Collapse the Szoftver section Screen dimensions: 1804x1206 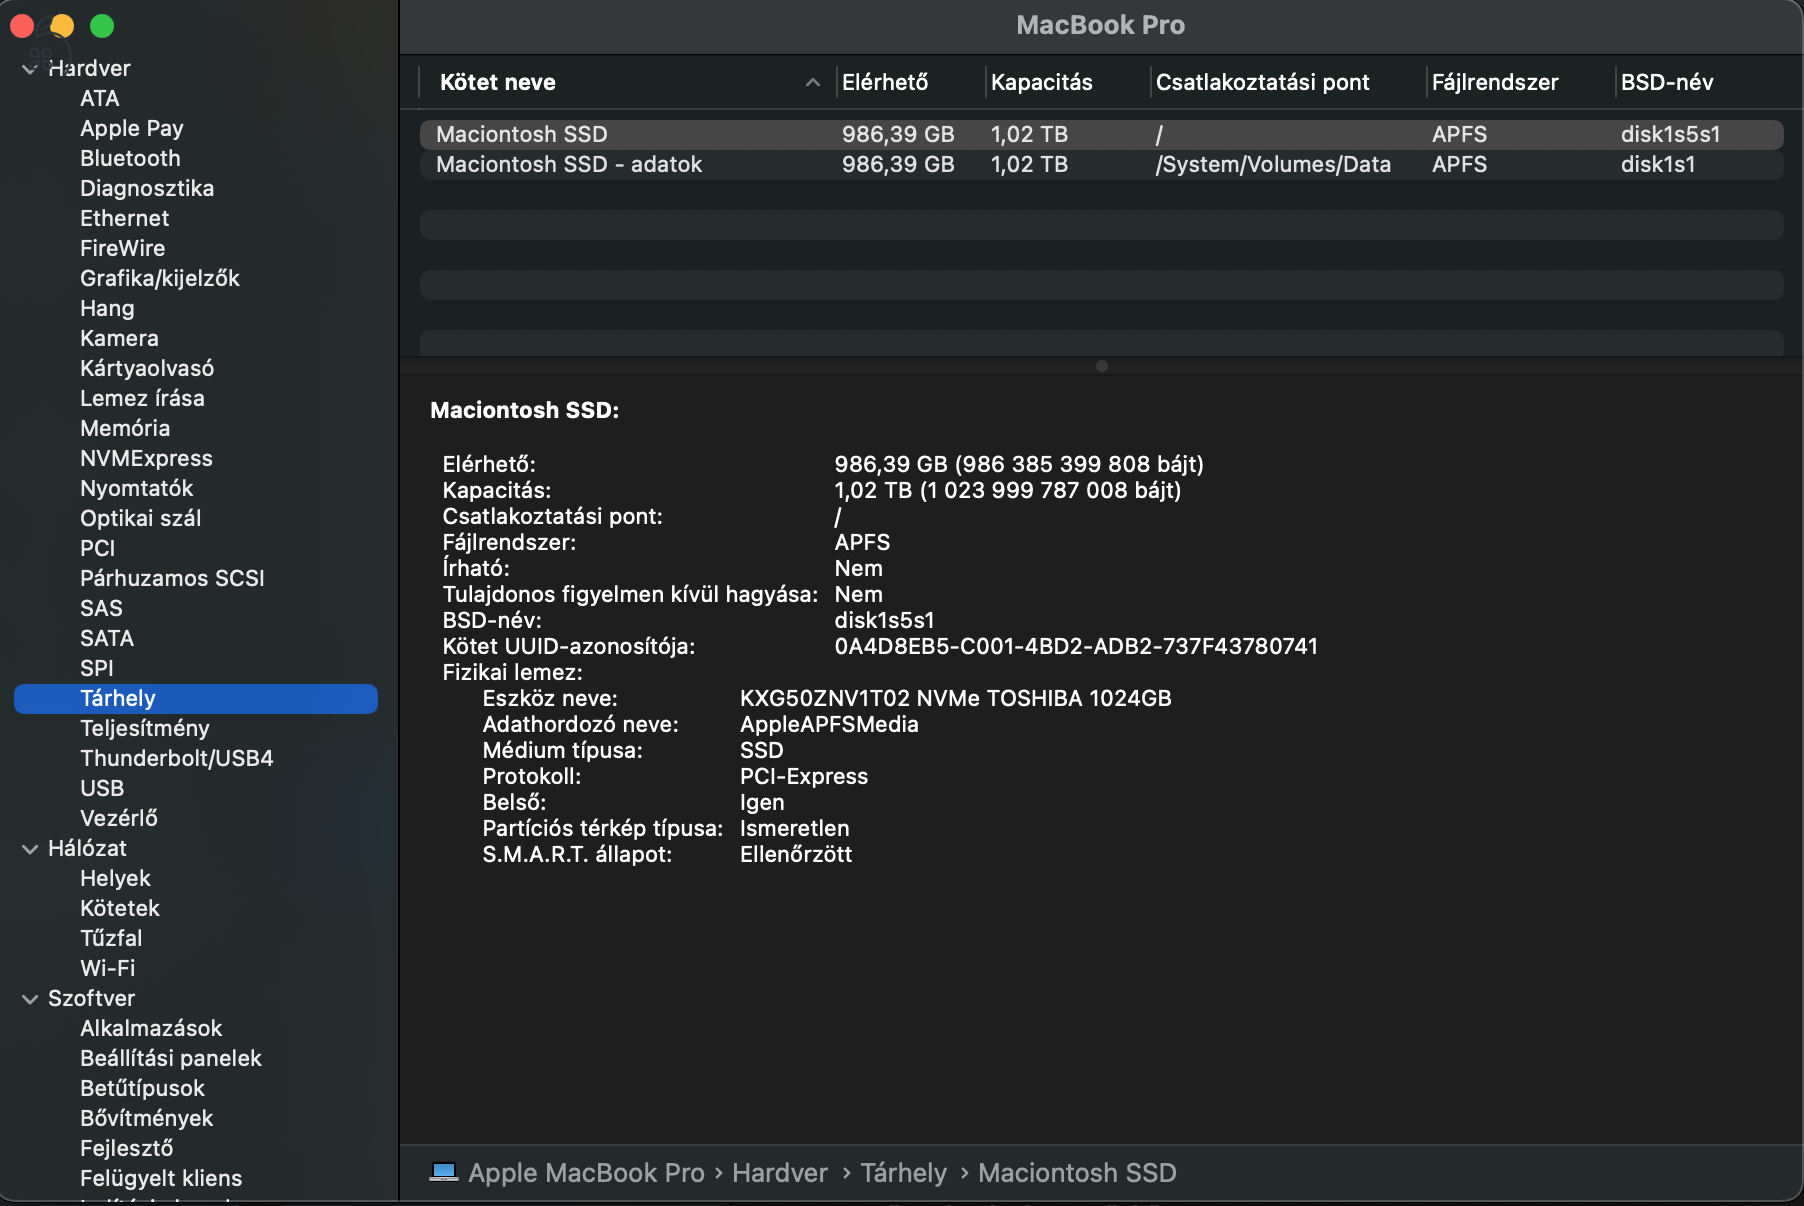pos(30,999)
